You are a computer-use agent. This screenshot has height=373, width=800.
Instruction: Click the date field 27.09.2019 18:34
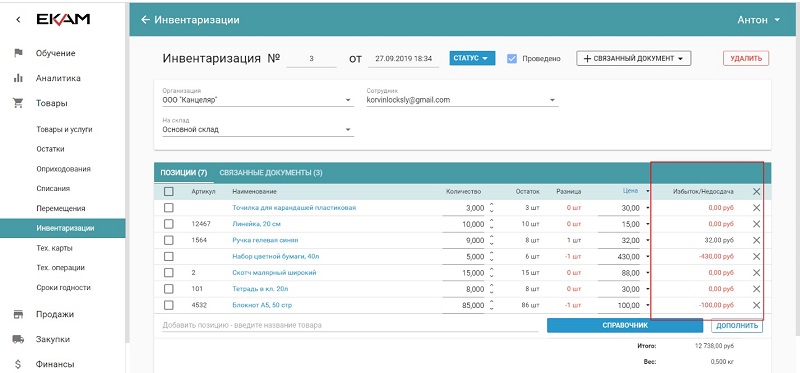pyautogui.click(x=404, y=59)
